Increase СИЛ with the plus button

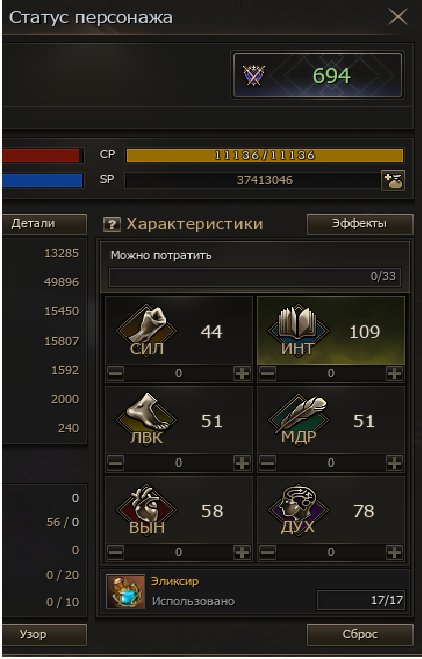coord(242,373)
